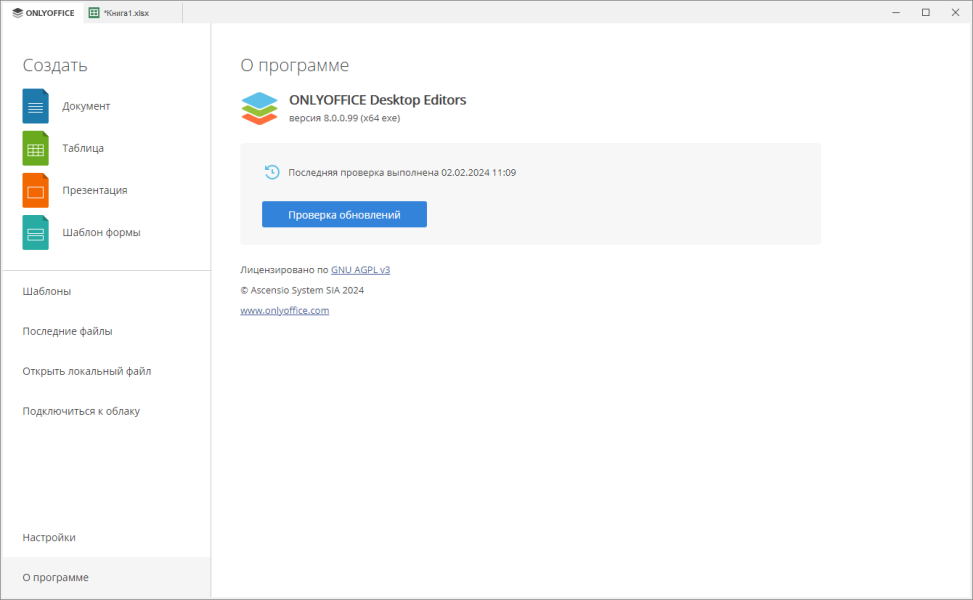Click the Проверка обновлений button
The image size is (973, 600).
pos(344,214)
